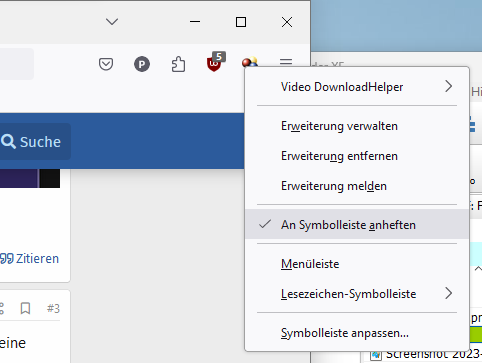The width and height of the screenshot is (482, 363).
Task: Click the Video DownloadHelper toolbar icon
Action: [x=250, y=62]
